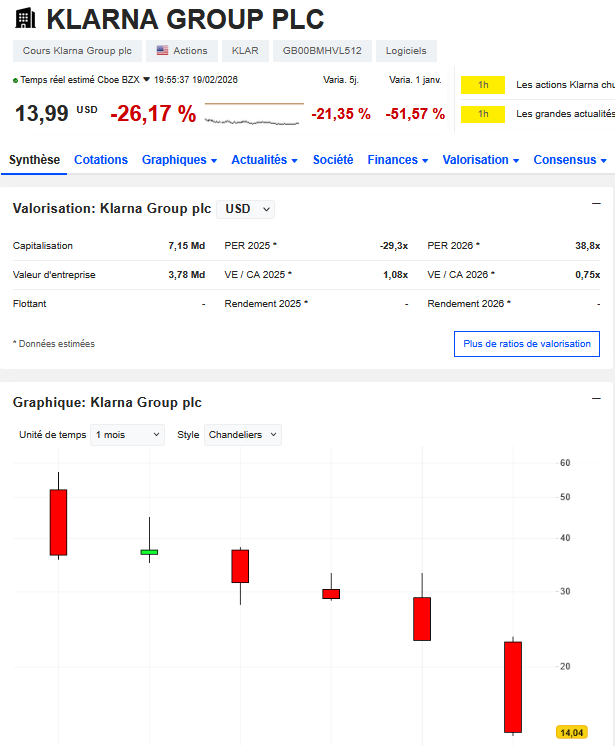Click the small green candlestick
The image size is (615, 746).
tap(149, 552)
